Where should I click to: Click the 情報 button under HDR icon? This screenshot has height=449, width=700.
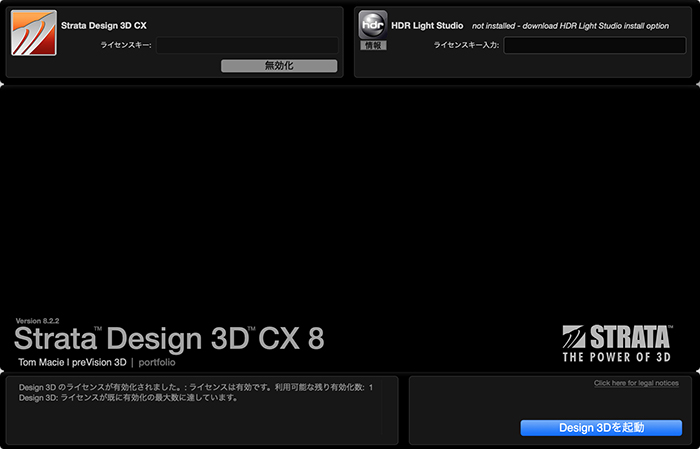373,45
